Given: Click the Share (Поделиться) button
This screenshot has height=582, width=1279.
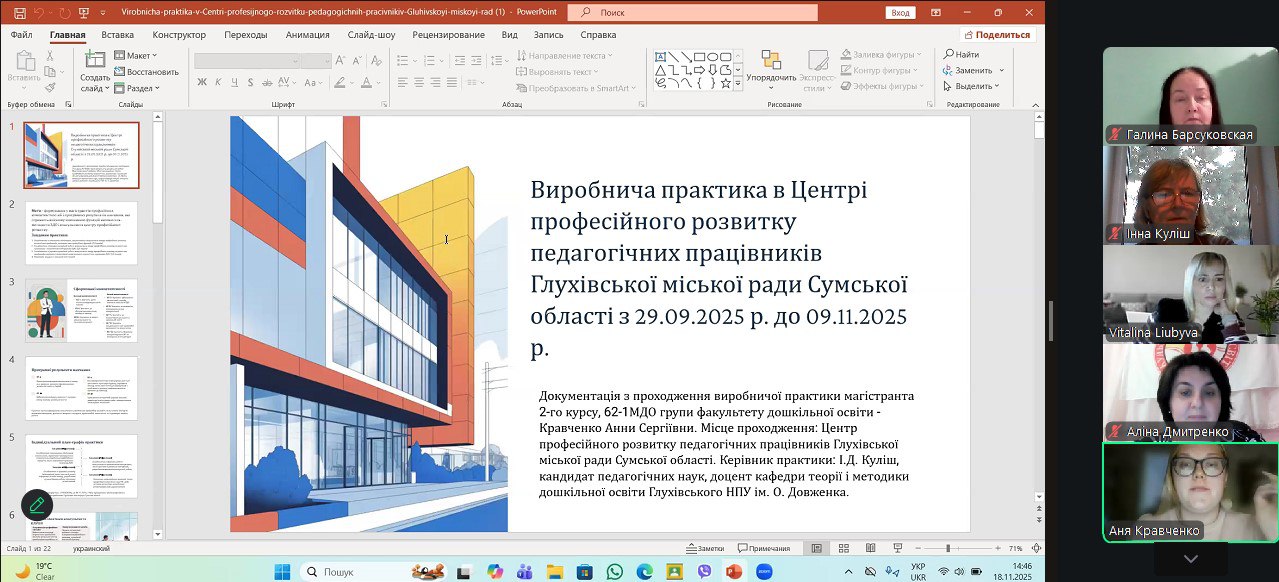Looking at the screenshot, I should click(996, 34).
